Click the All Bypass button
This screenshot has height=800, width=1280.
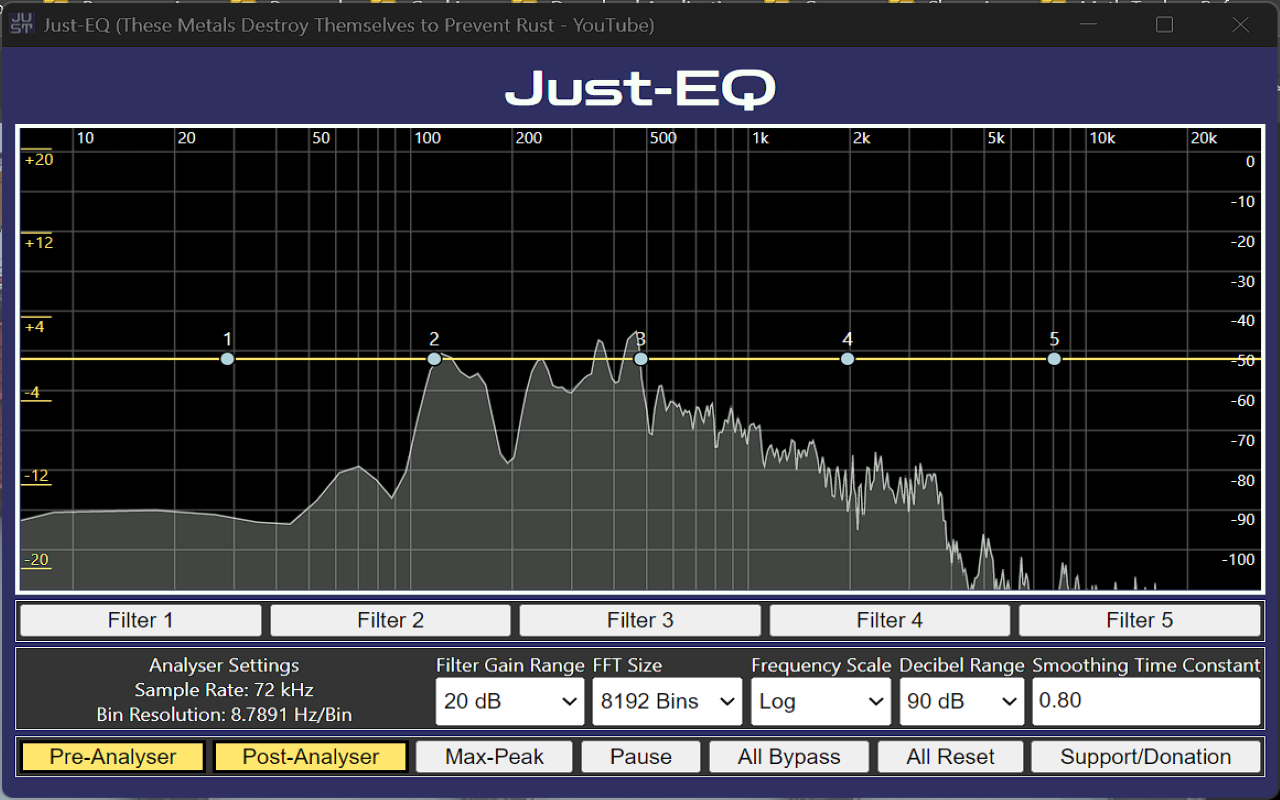[x=789, y=757]
